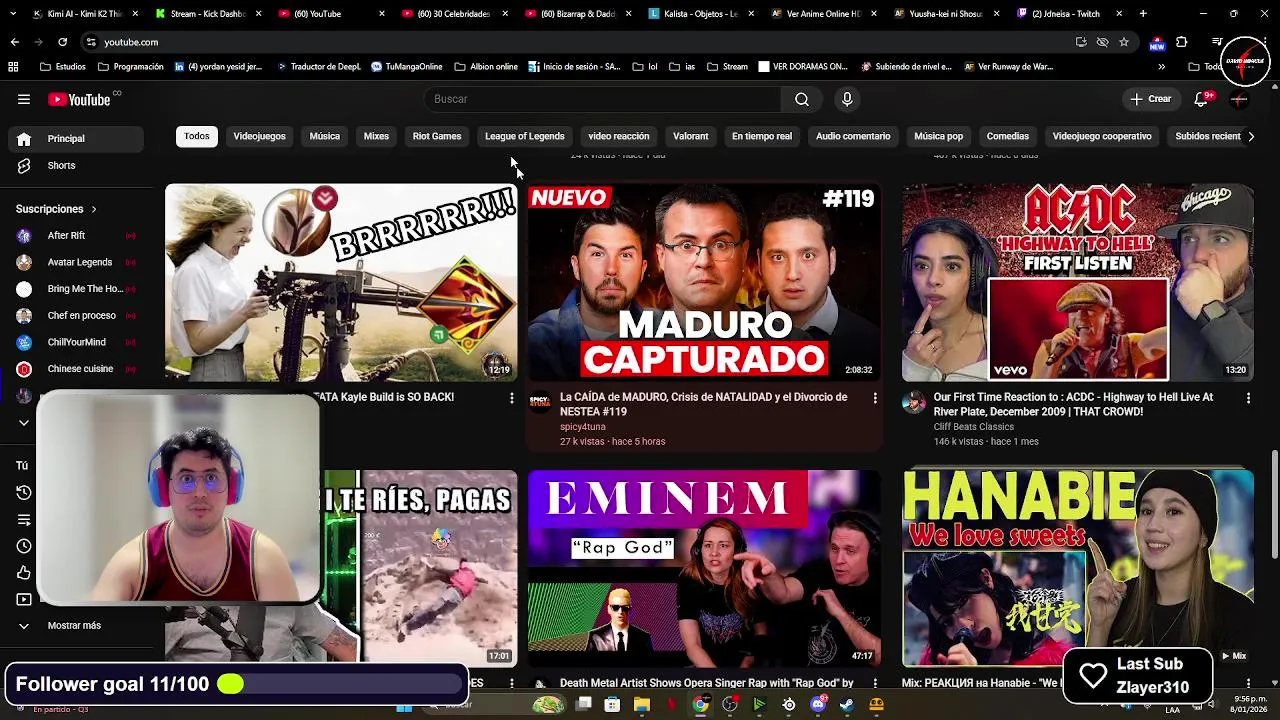
Task: Select the Comedias filter chip
Action: (x=1007, y=136)
